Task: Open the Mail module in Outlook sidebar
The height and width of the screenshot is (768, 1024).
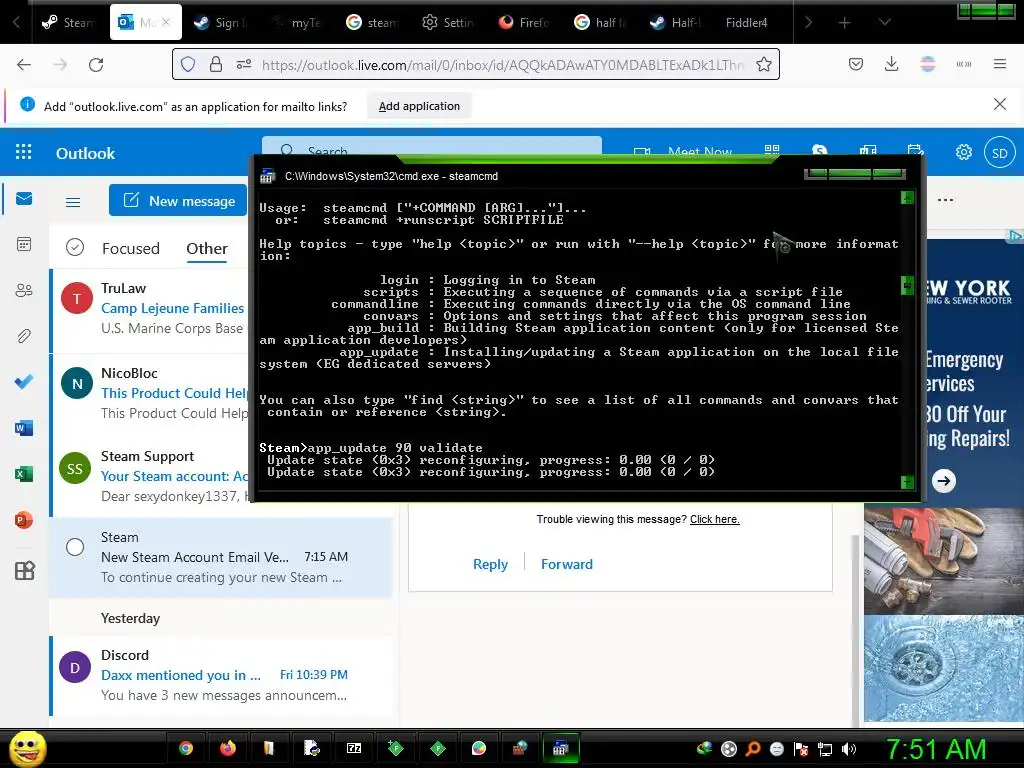Action: (24, 199)
